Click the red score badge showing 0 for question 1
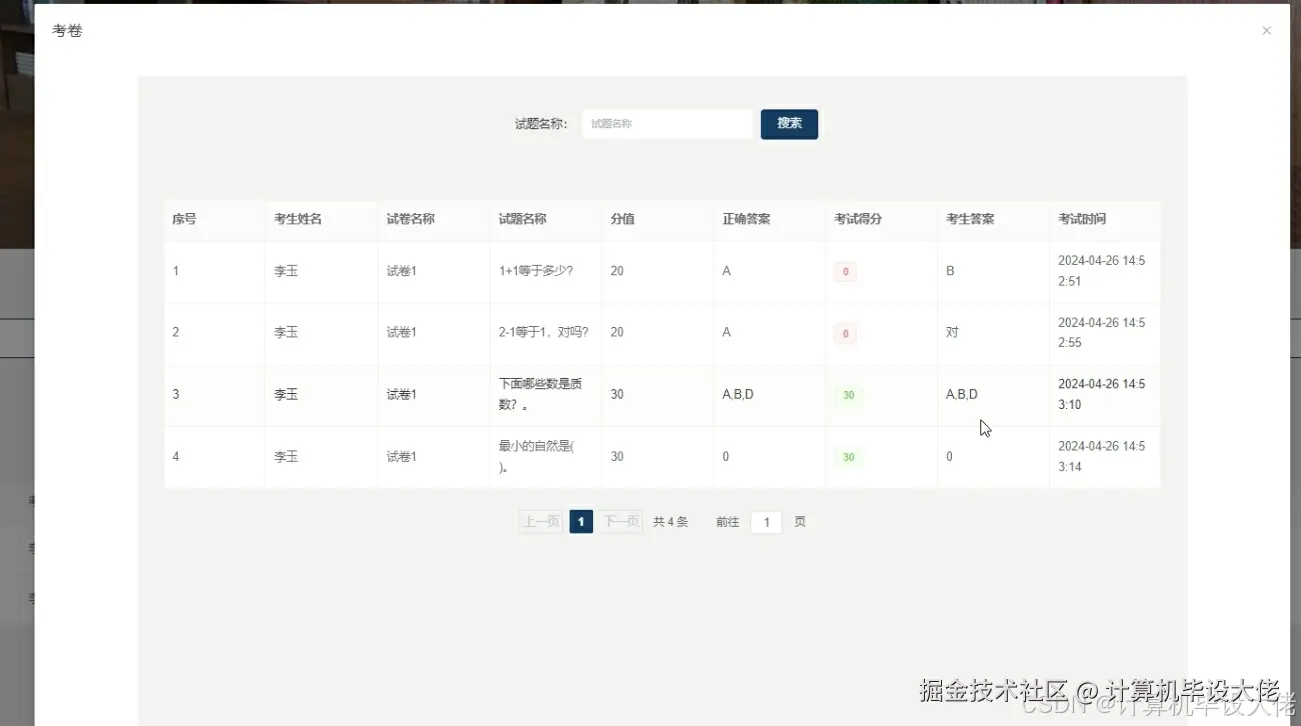The height and width of the screenshot is (726, 1301). [x=845, y=271]
